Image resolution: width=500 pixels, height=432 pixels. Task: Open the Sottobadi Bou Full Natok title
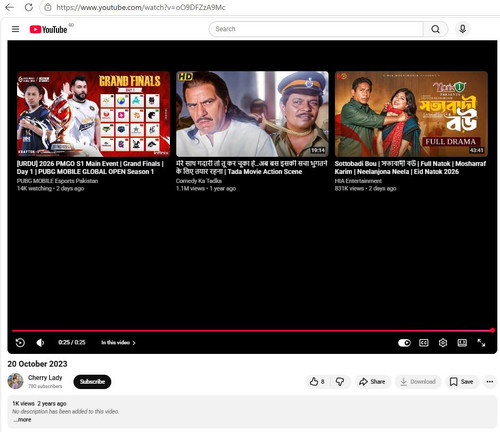(x=410, y=168)
